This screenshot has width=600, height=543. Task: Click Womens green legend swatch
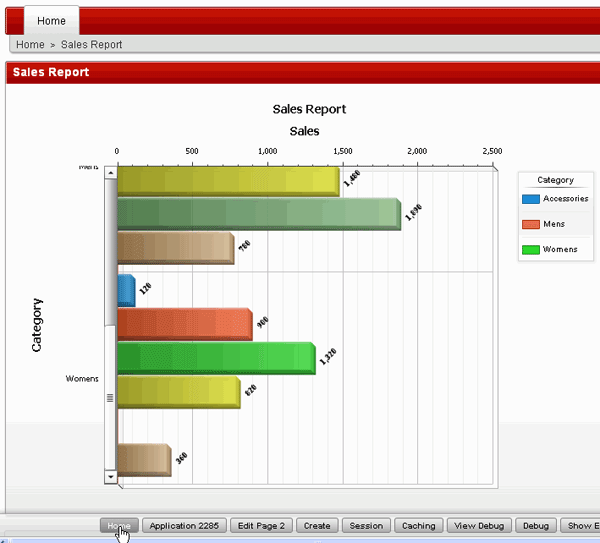point(531,249)
